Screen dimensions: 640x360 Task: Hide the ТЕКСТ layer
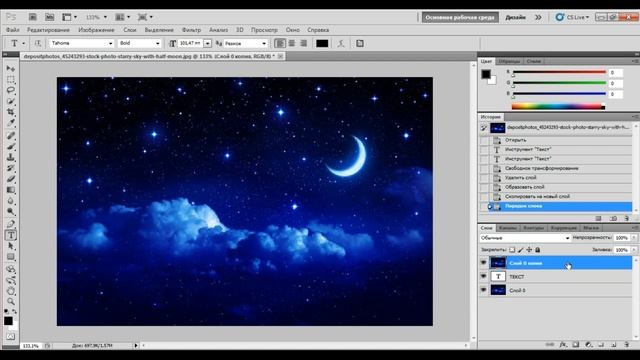[x=484, y=276]
